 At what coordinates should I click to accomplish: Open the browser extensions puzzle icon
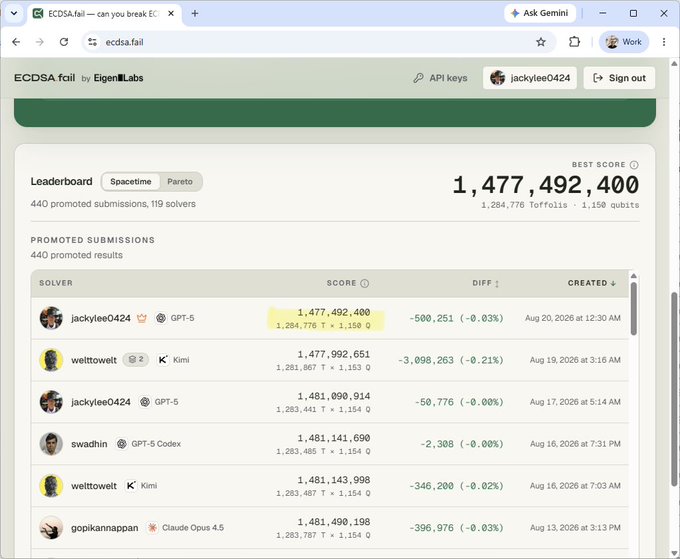point(574,42)
